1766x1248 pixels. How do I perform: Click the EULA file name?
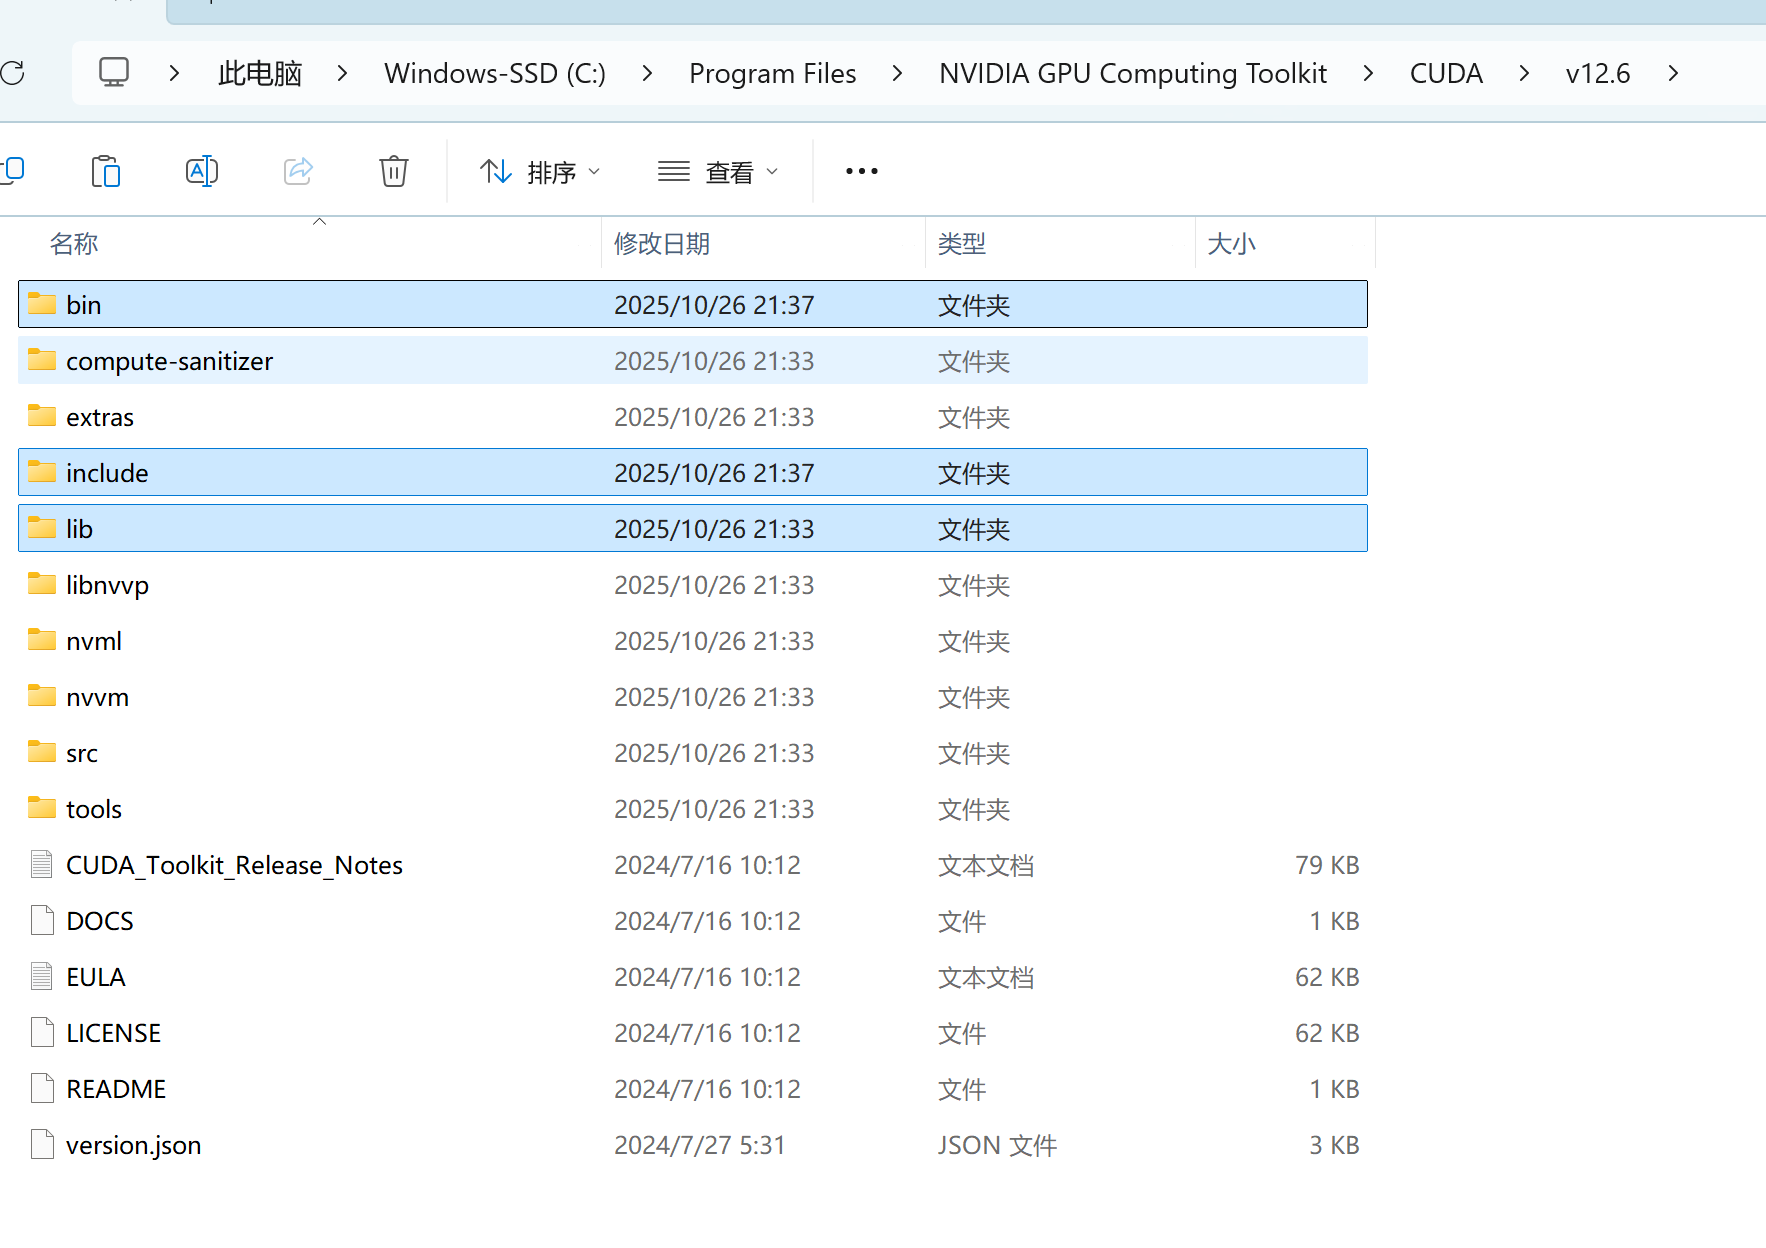tap(96, 977)
